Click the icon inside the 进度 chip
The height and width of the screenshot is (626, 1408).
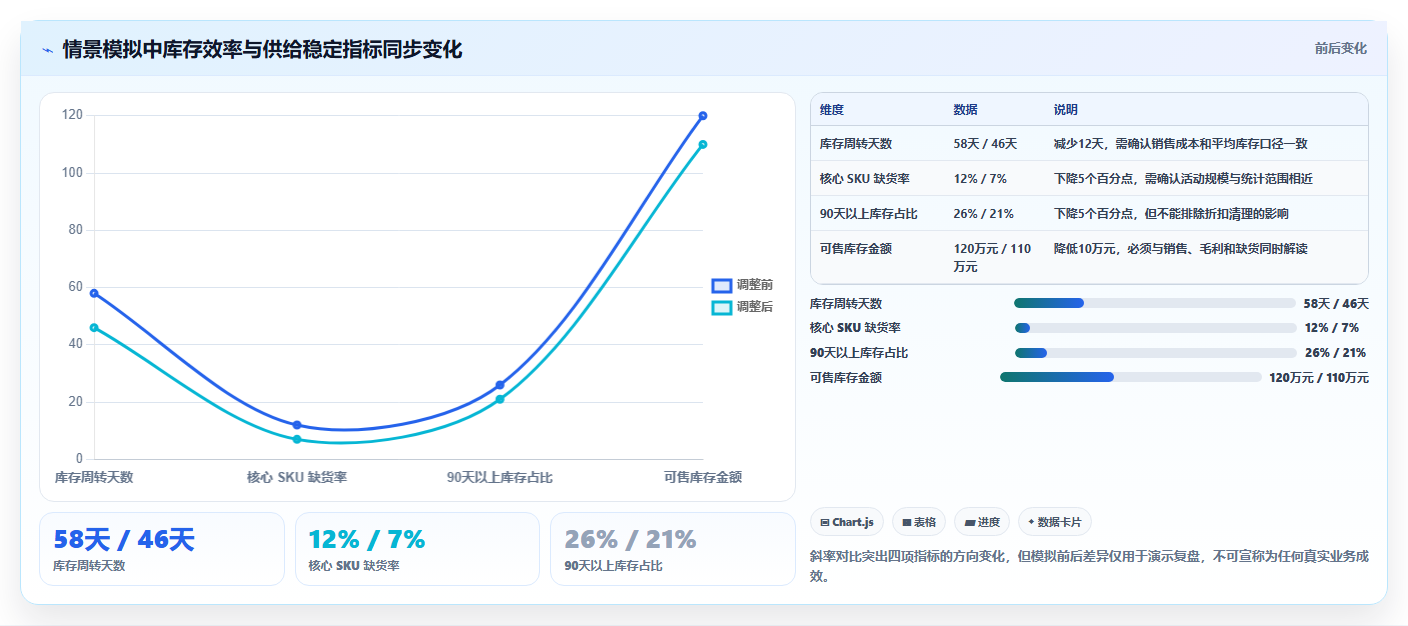click(970, 522)
